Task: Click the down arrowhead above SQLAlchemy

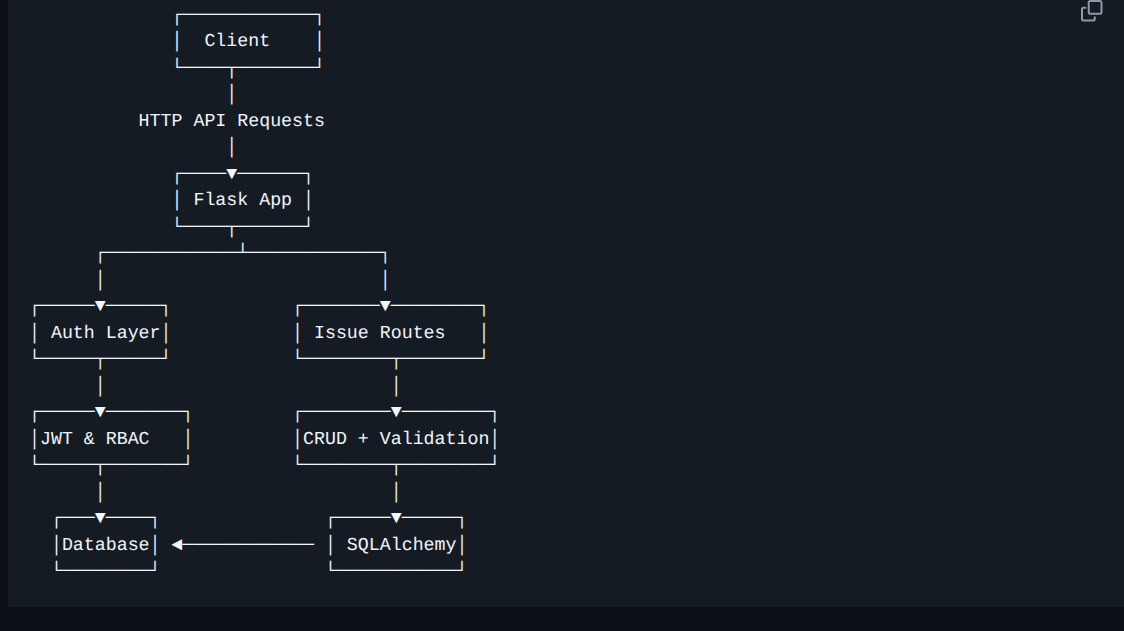Action: pos(396,518)
